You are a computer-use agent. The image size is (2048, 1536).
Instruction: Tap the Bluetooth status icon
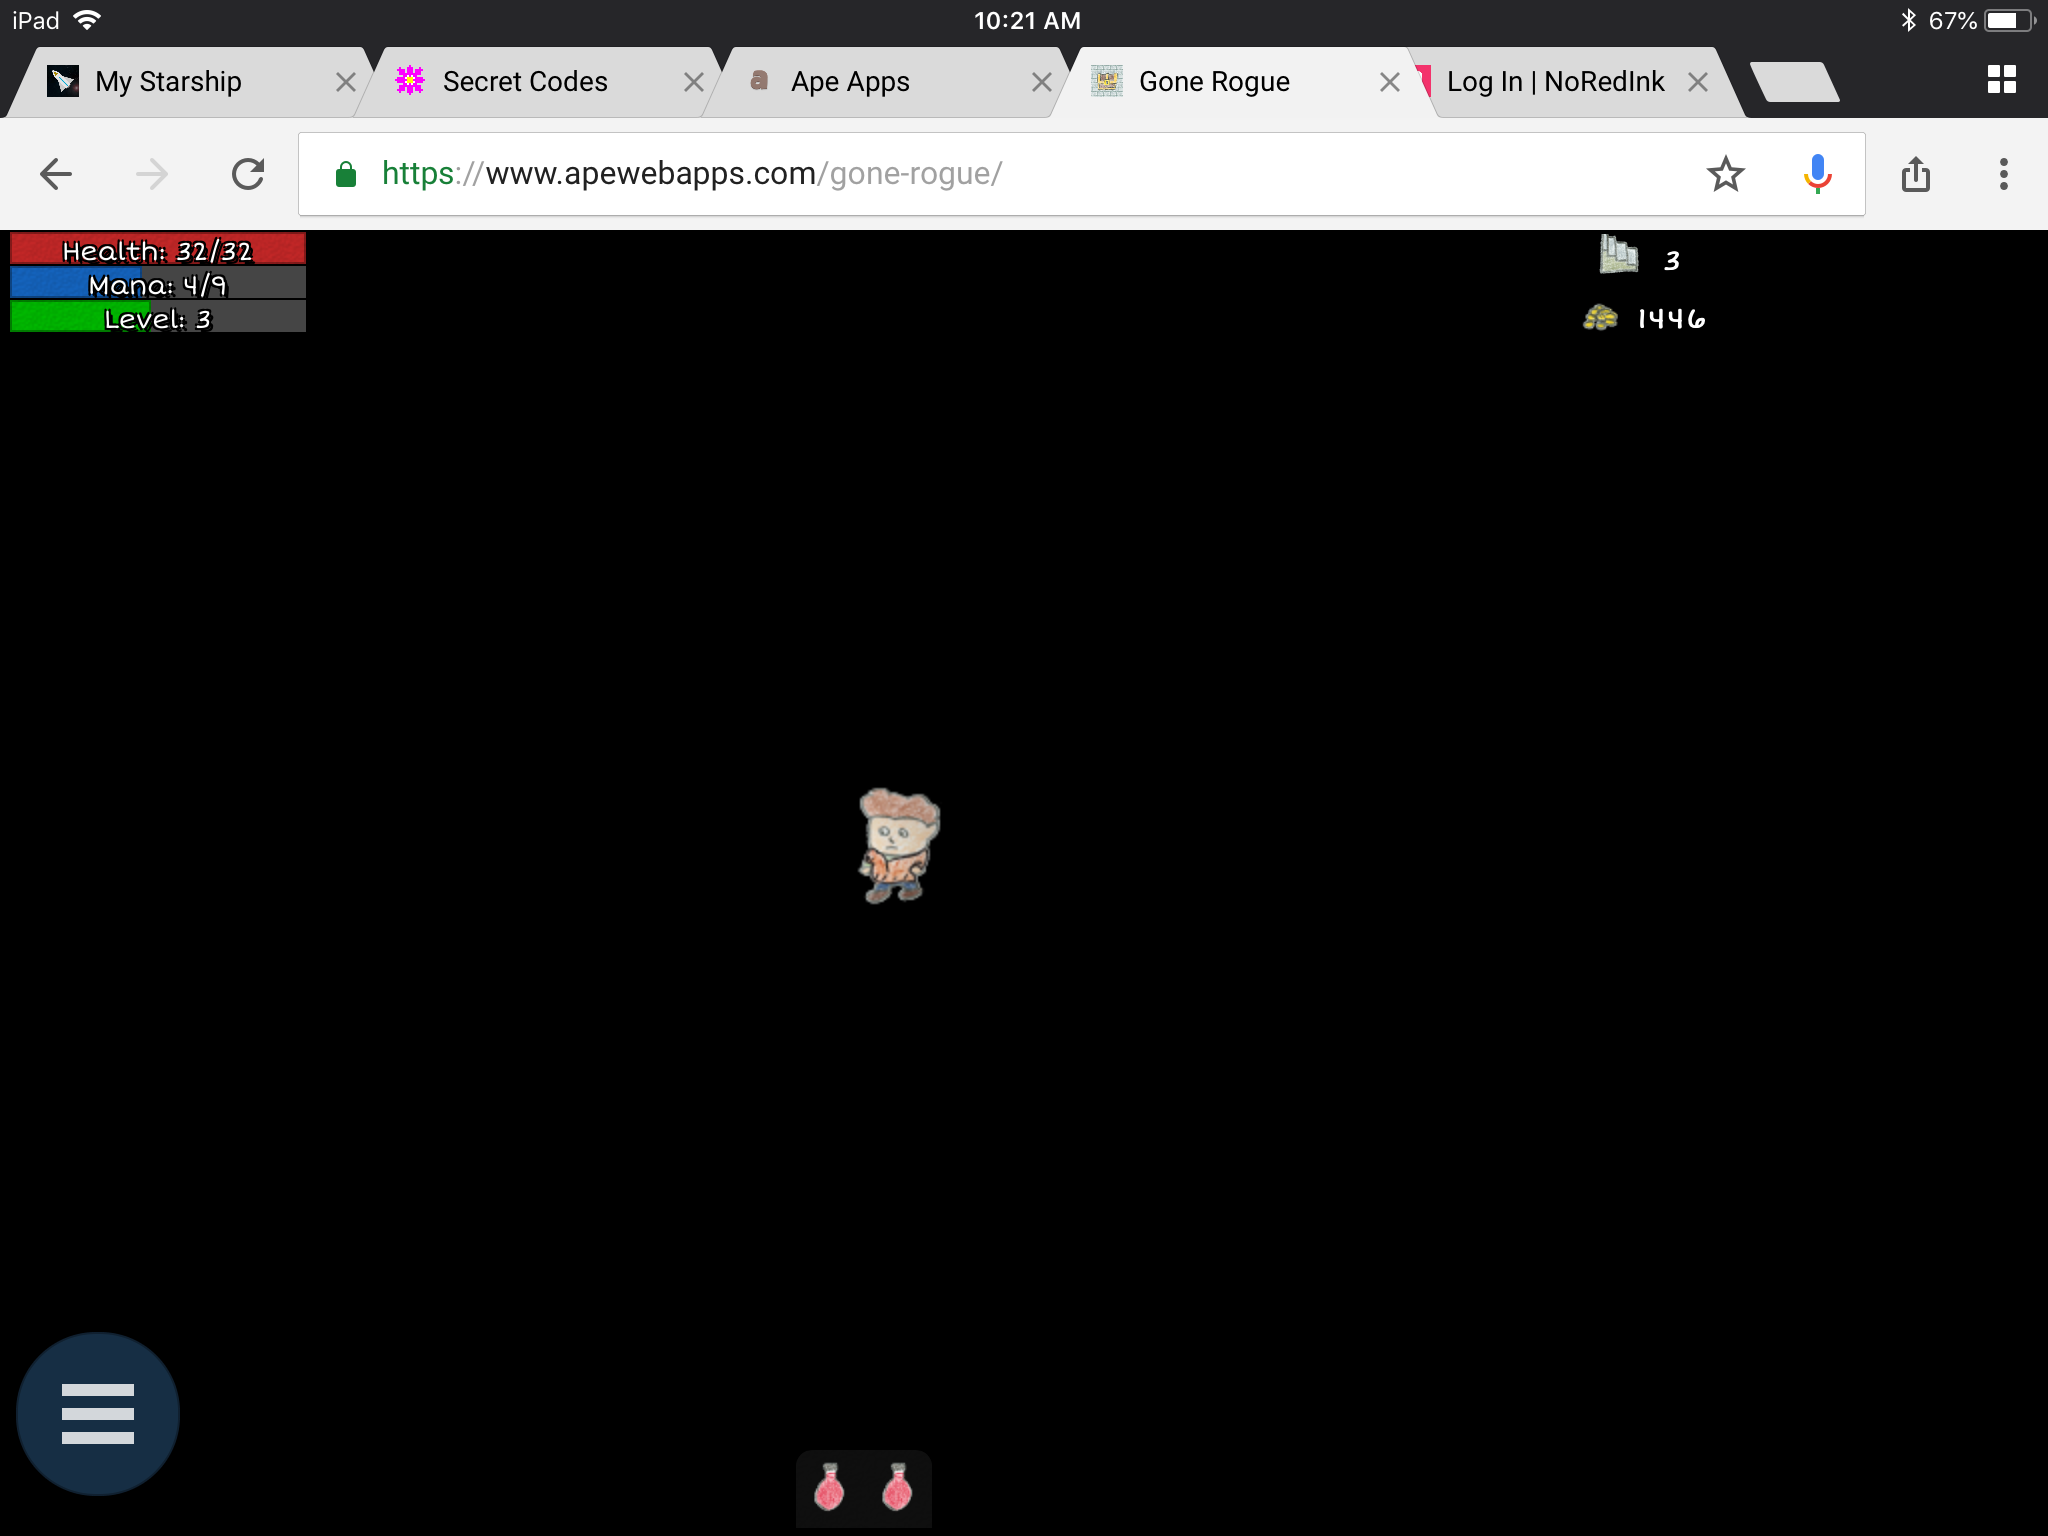(1908, 20)
